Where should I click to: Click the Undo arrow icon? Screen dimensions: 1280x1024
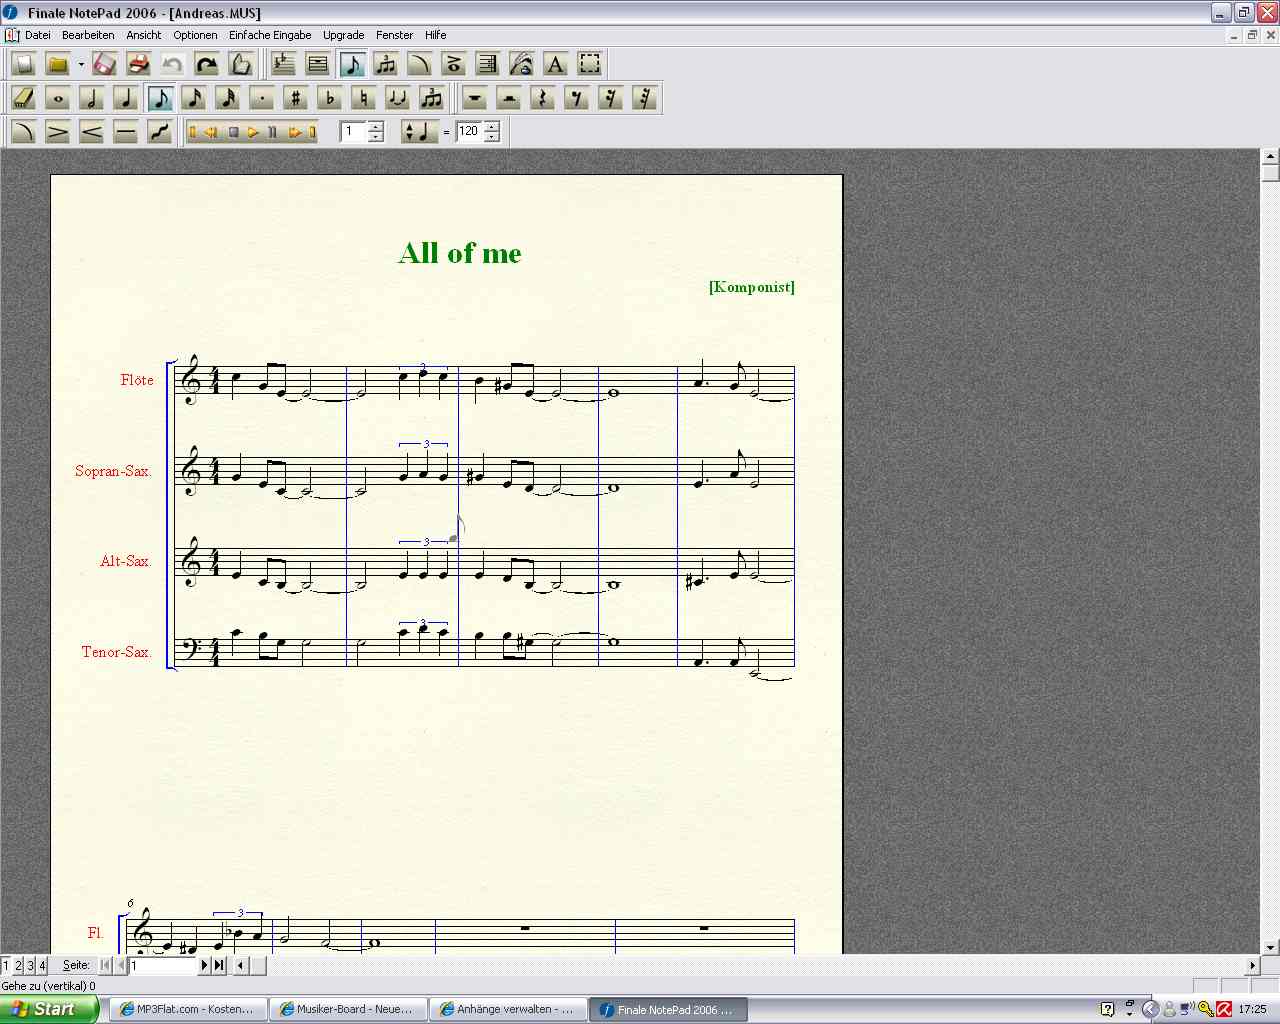(172, 64)
